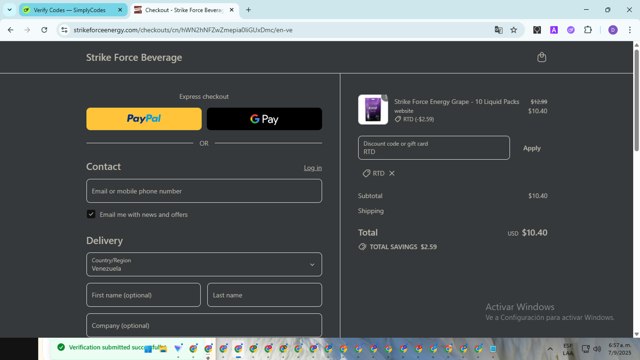Click the page vertical scrollbar thumb
Image resolution: width=640 pixels, height=360 pixels.
(x=636, y=100)
